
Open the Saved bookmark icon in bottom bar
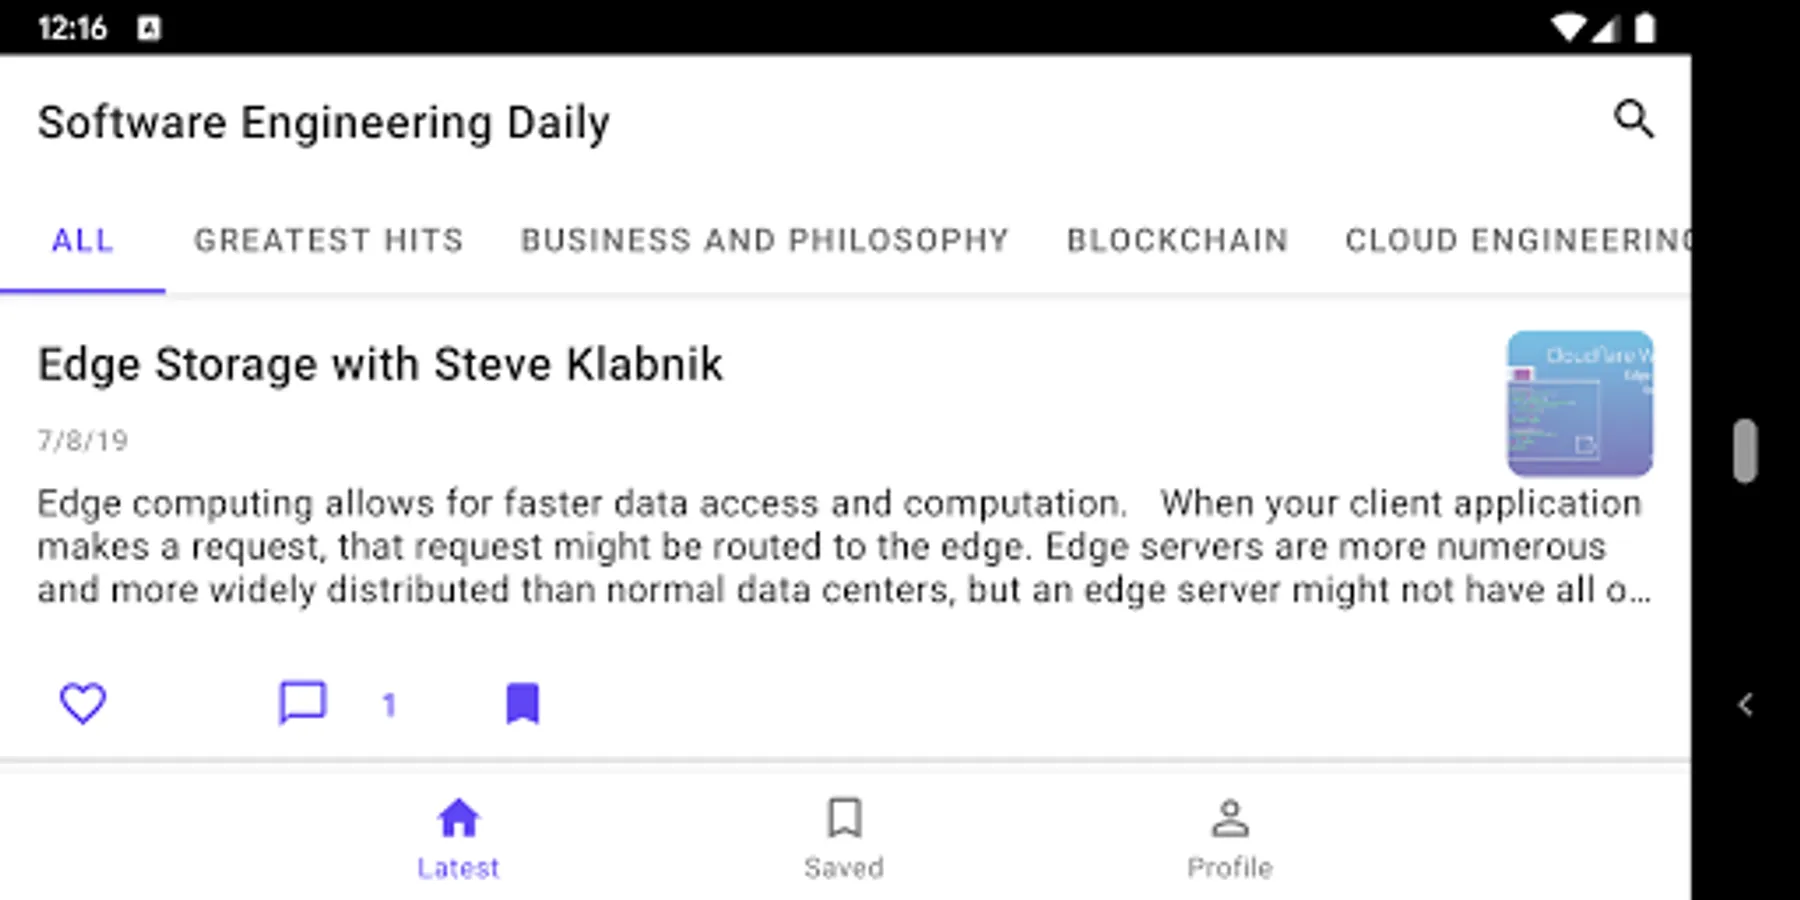(844, 819)
